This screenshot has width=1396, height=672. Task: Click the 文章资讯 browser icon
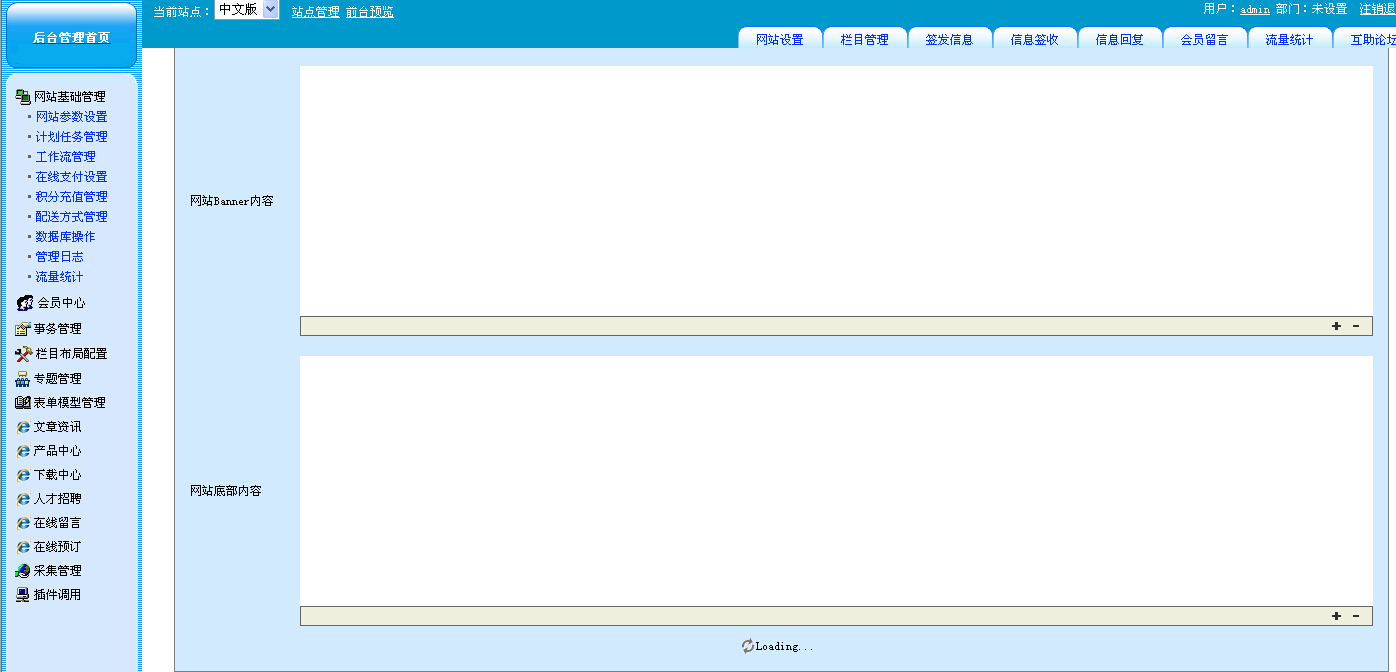click(23, 427)
